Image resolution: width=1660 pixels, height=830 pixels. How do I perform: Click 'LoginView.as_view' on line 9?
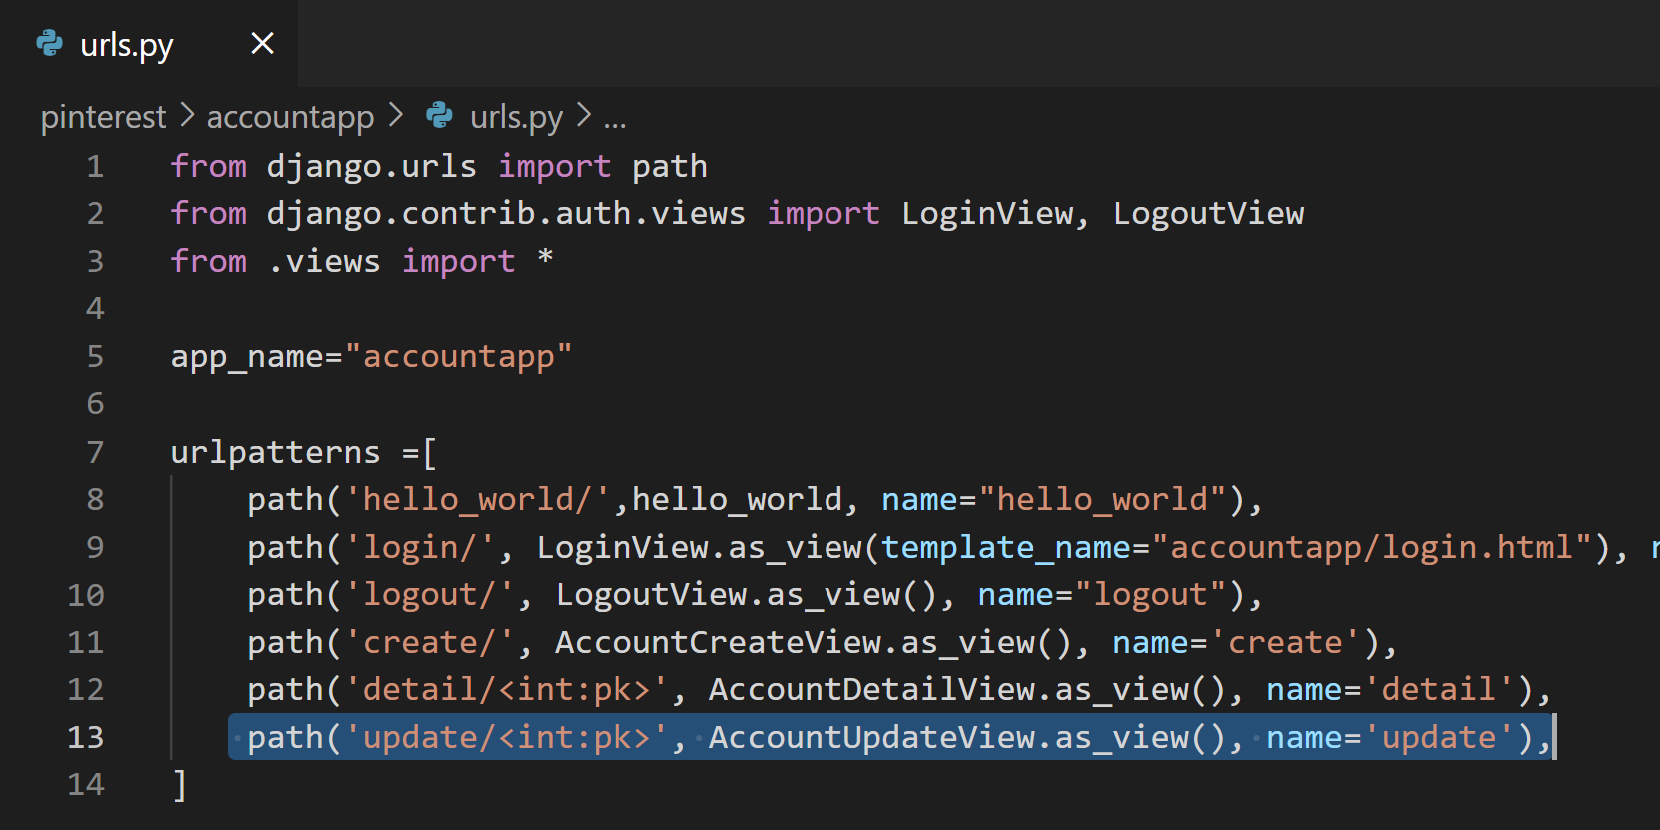pyautogui.click(x=700, y=547)
